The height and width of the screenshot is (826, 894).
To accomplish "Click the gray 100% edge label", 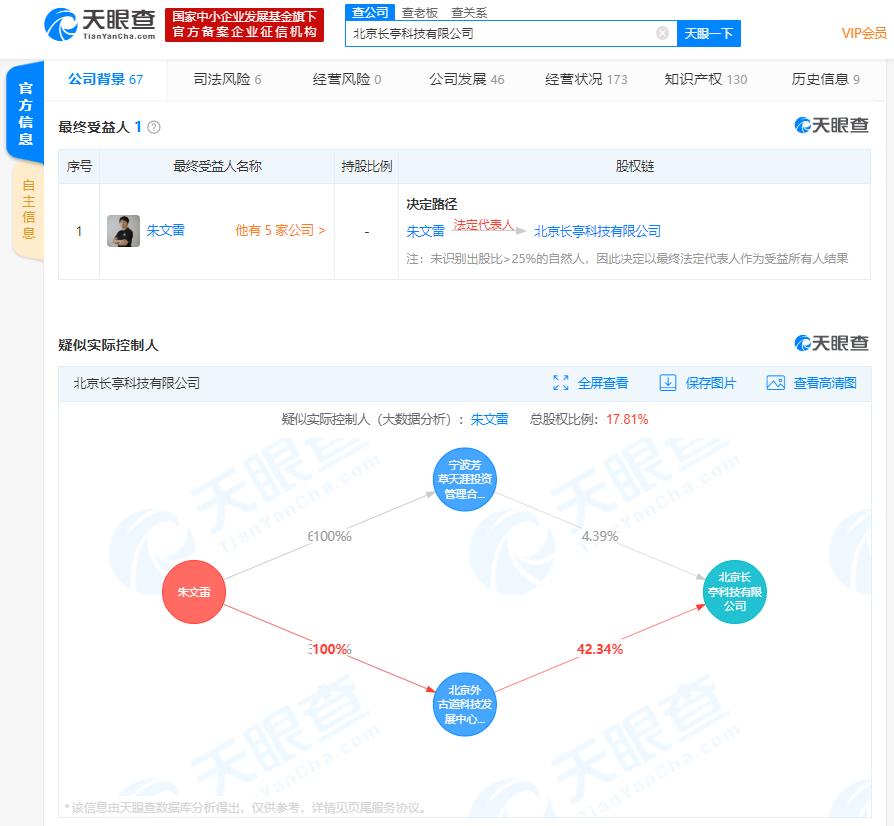I will (330, 536).
